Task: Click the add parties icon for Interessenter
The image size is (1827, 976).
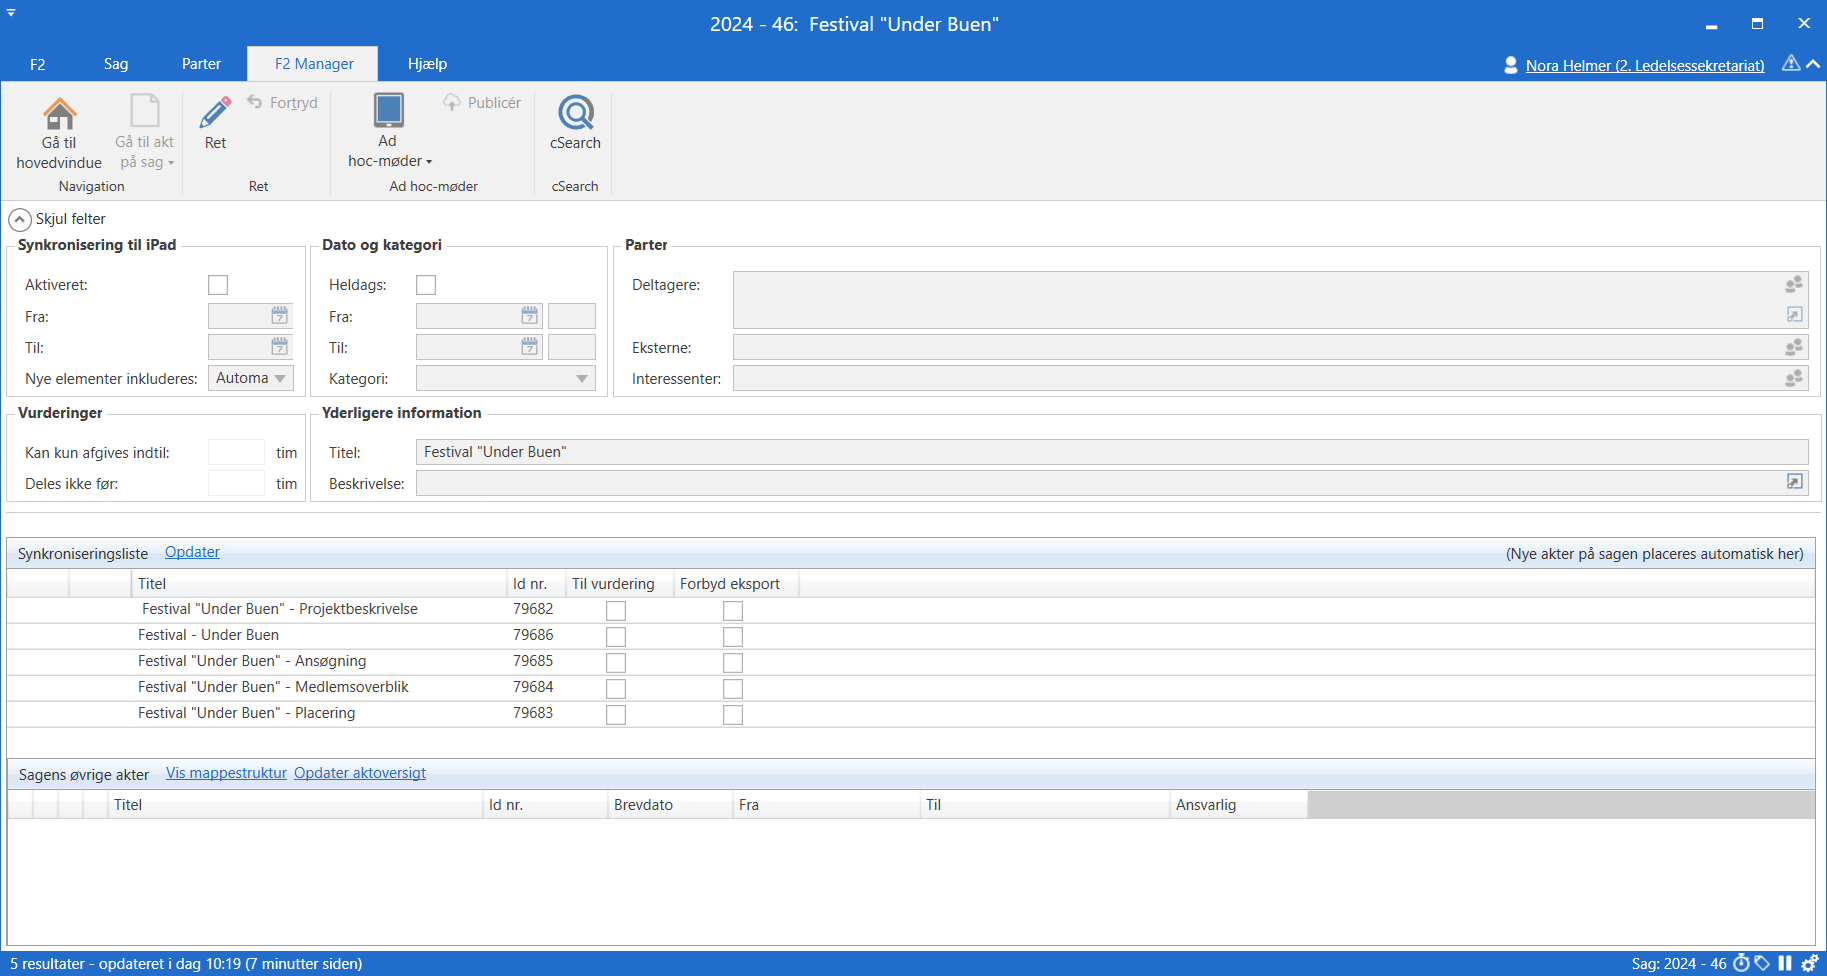Action: 1794,378
